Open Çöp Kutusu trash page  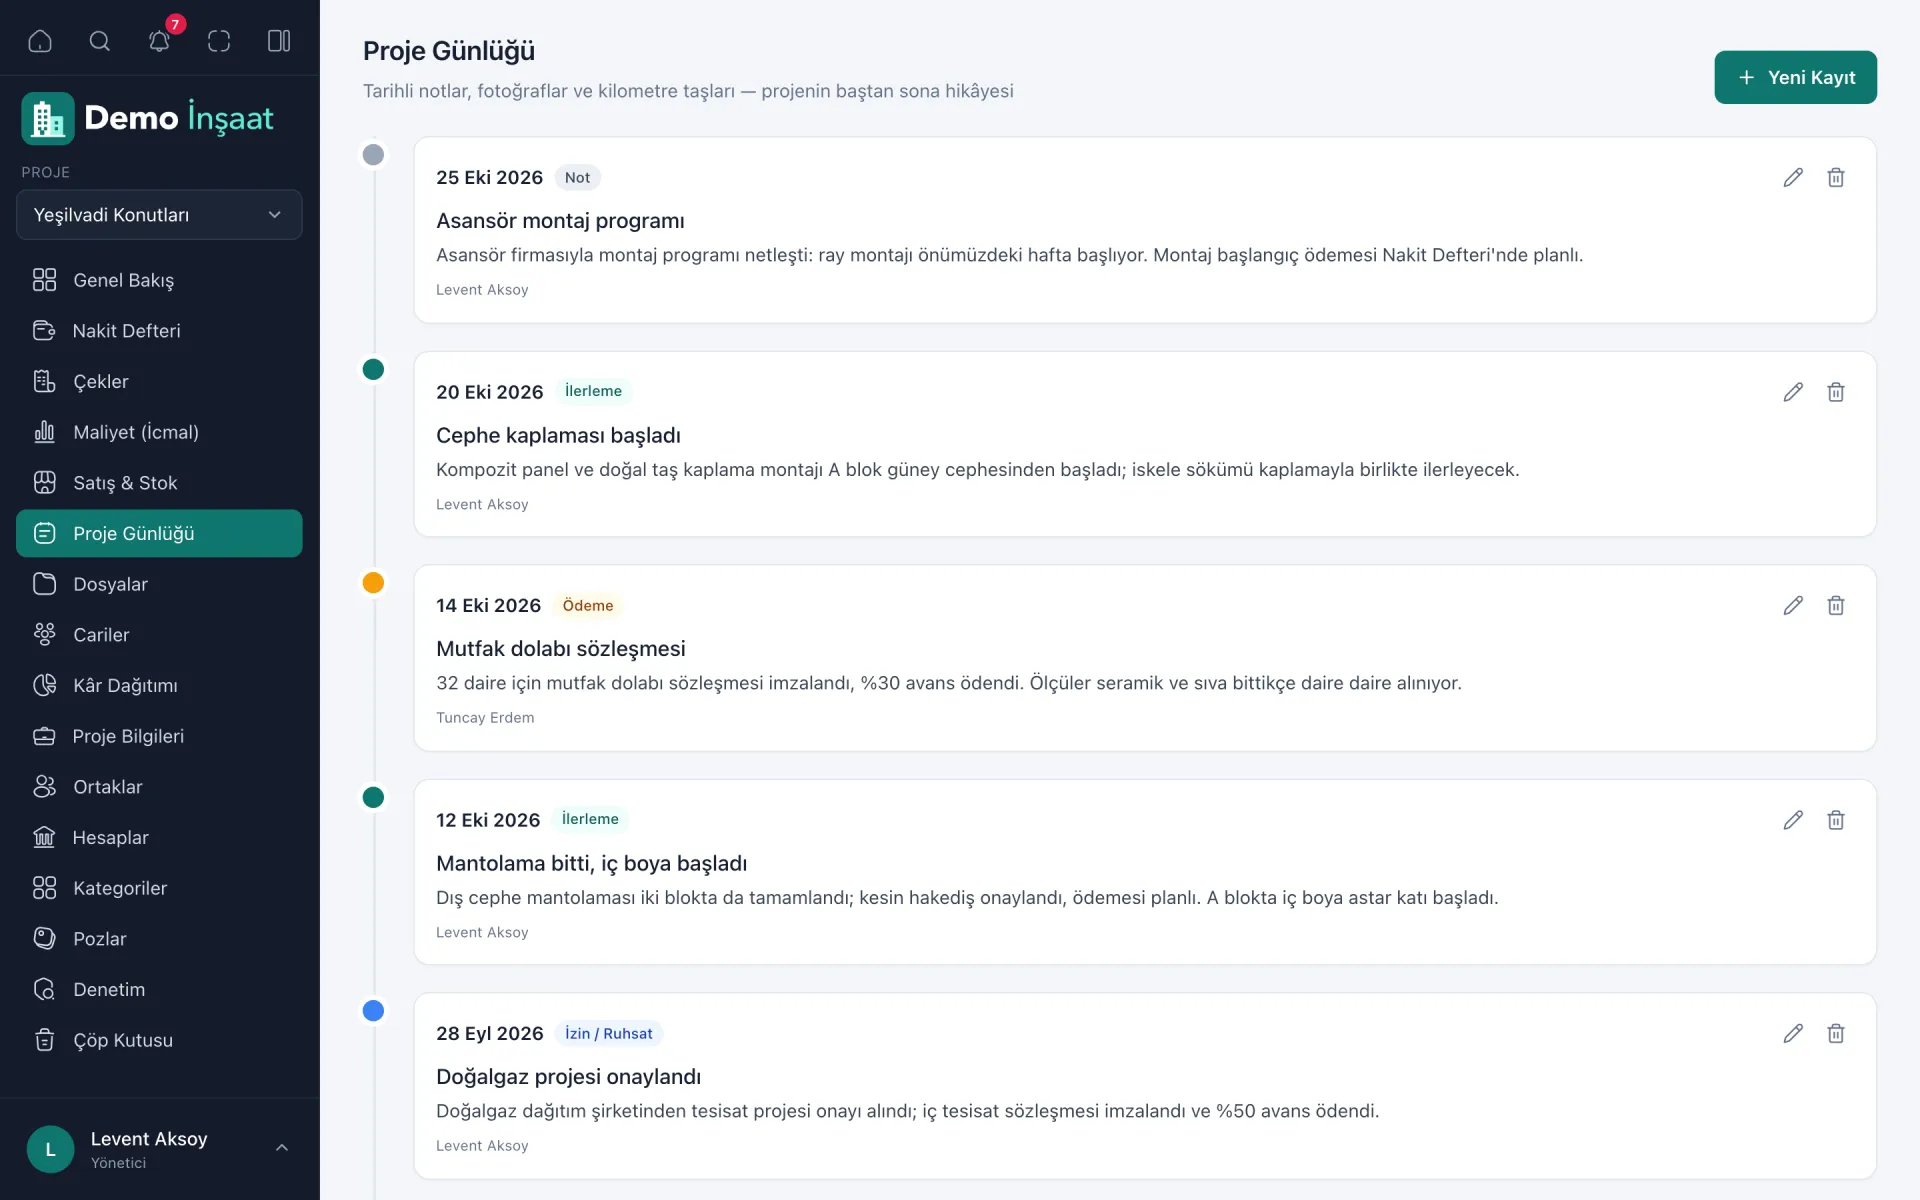pyautogui.click(x=159, y=1040)
